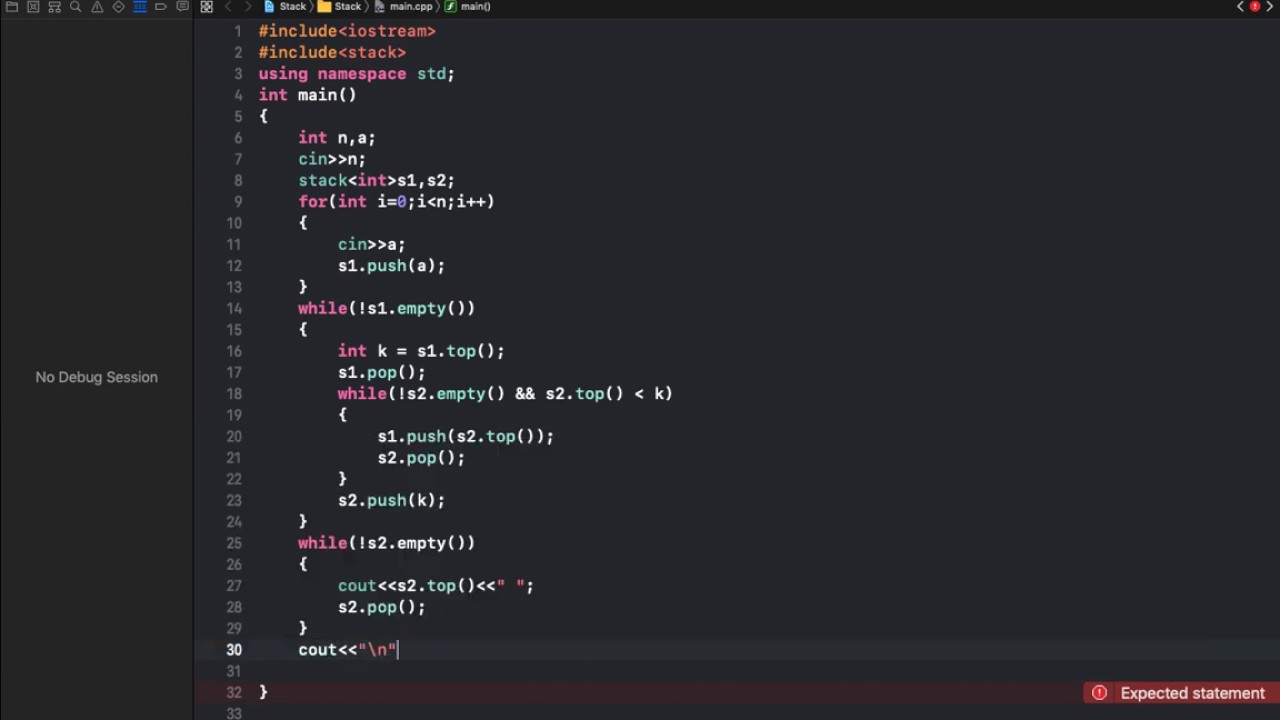Click on stack<int>s1,s2; declaration
The height and width of the screenshot is (720, 1280).
[376, 181]
